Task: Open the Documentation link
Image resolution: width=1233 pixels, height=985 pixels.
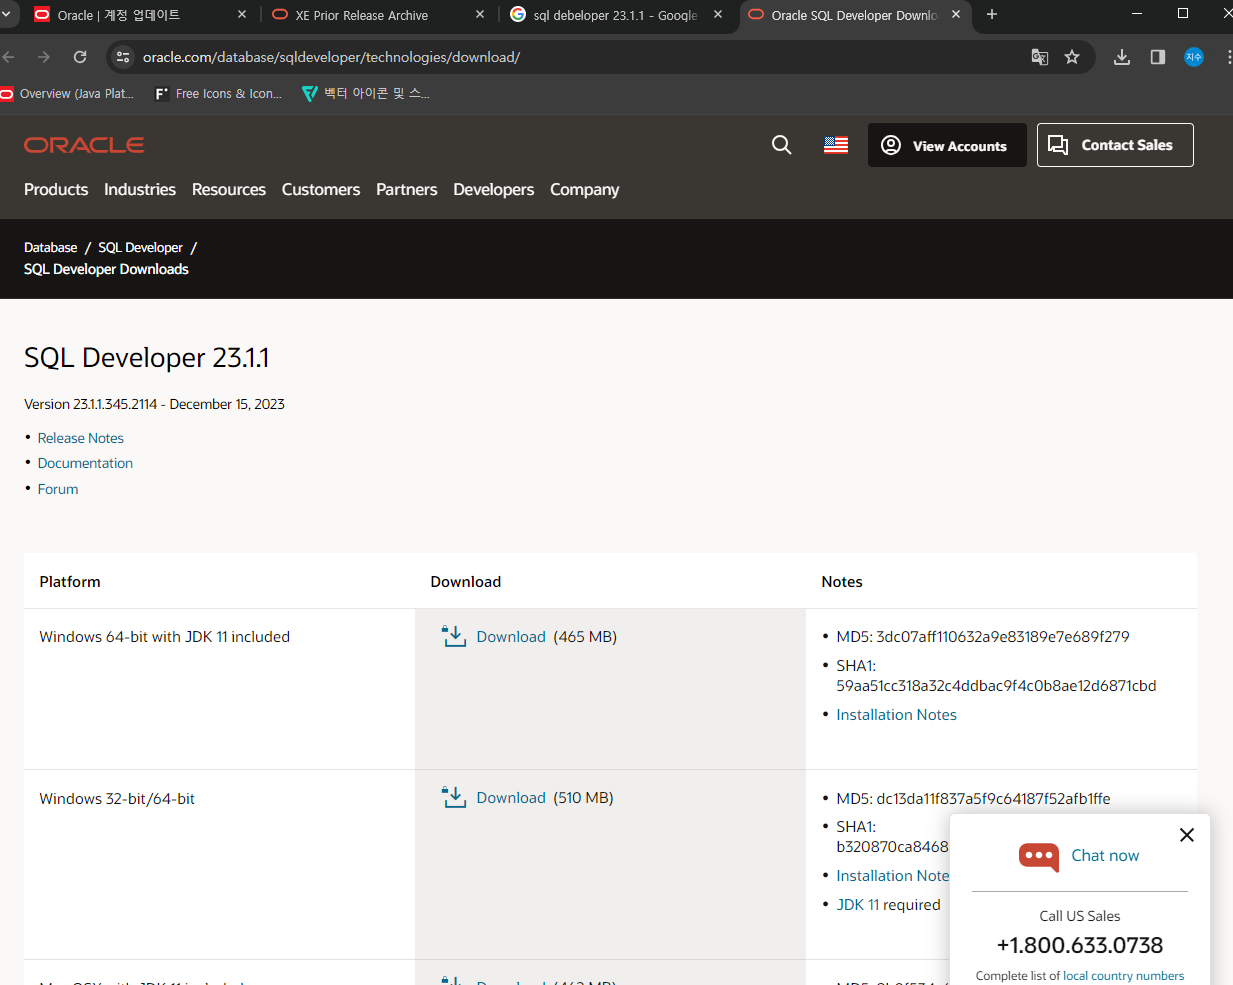Action: (x=85, y=463)
